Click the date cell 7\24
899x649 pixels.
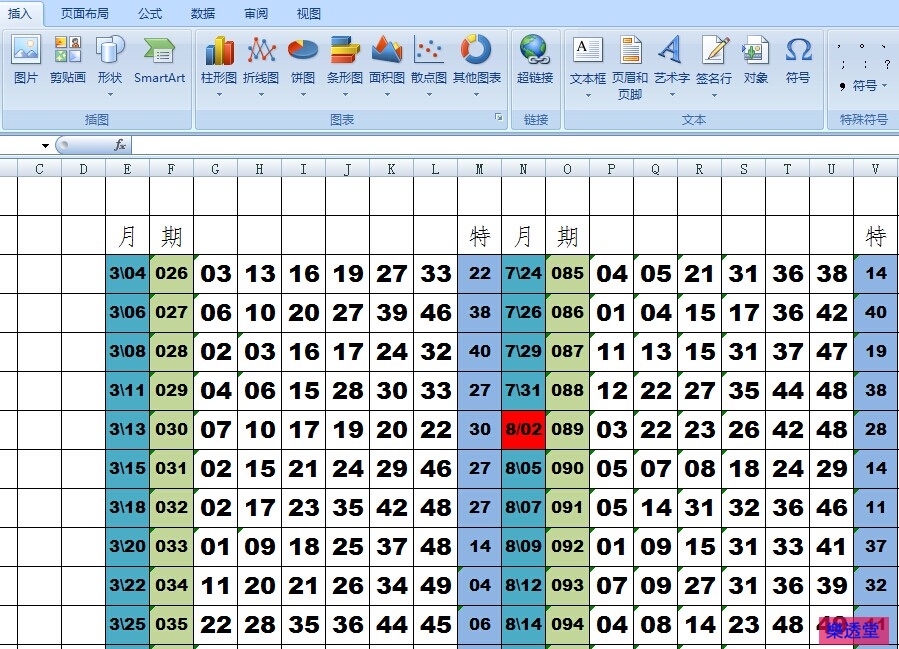pos(523,273)
